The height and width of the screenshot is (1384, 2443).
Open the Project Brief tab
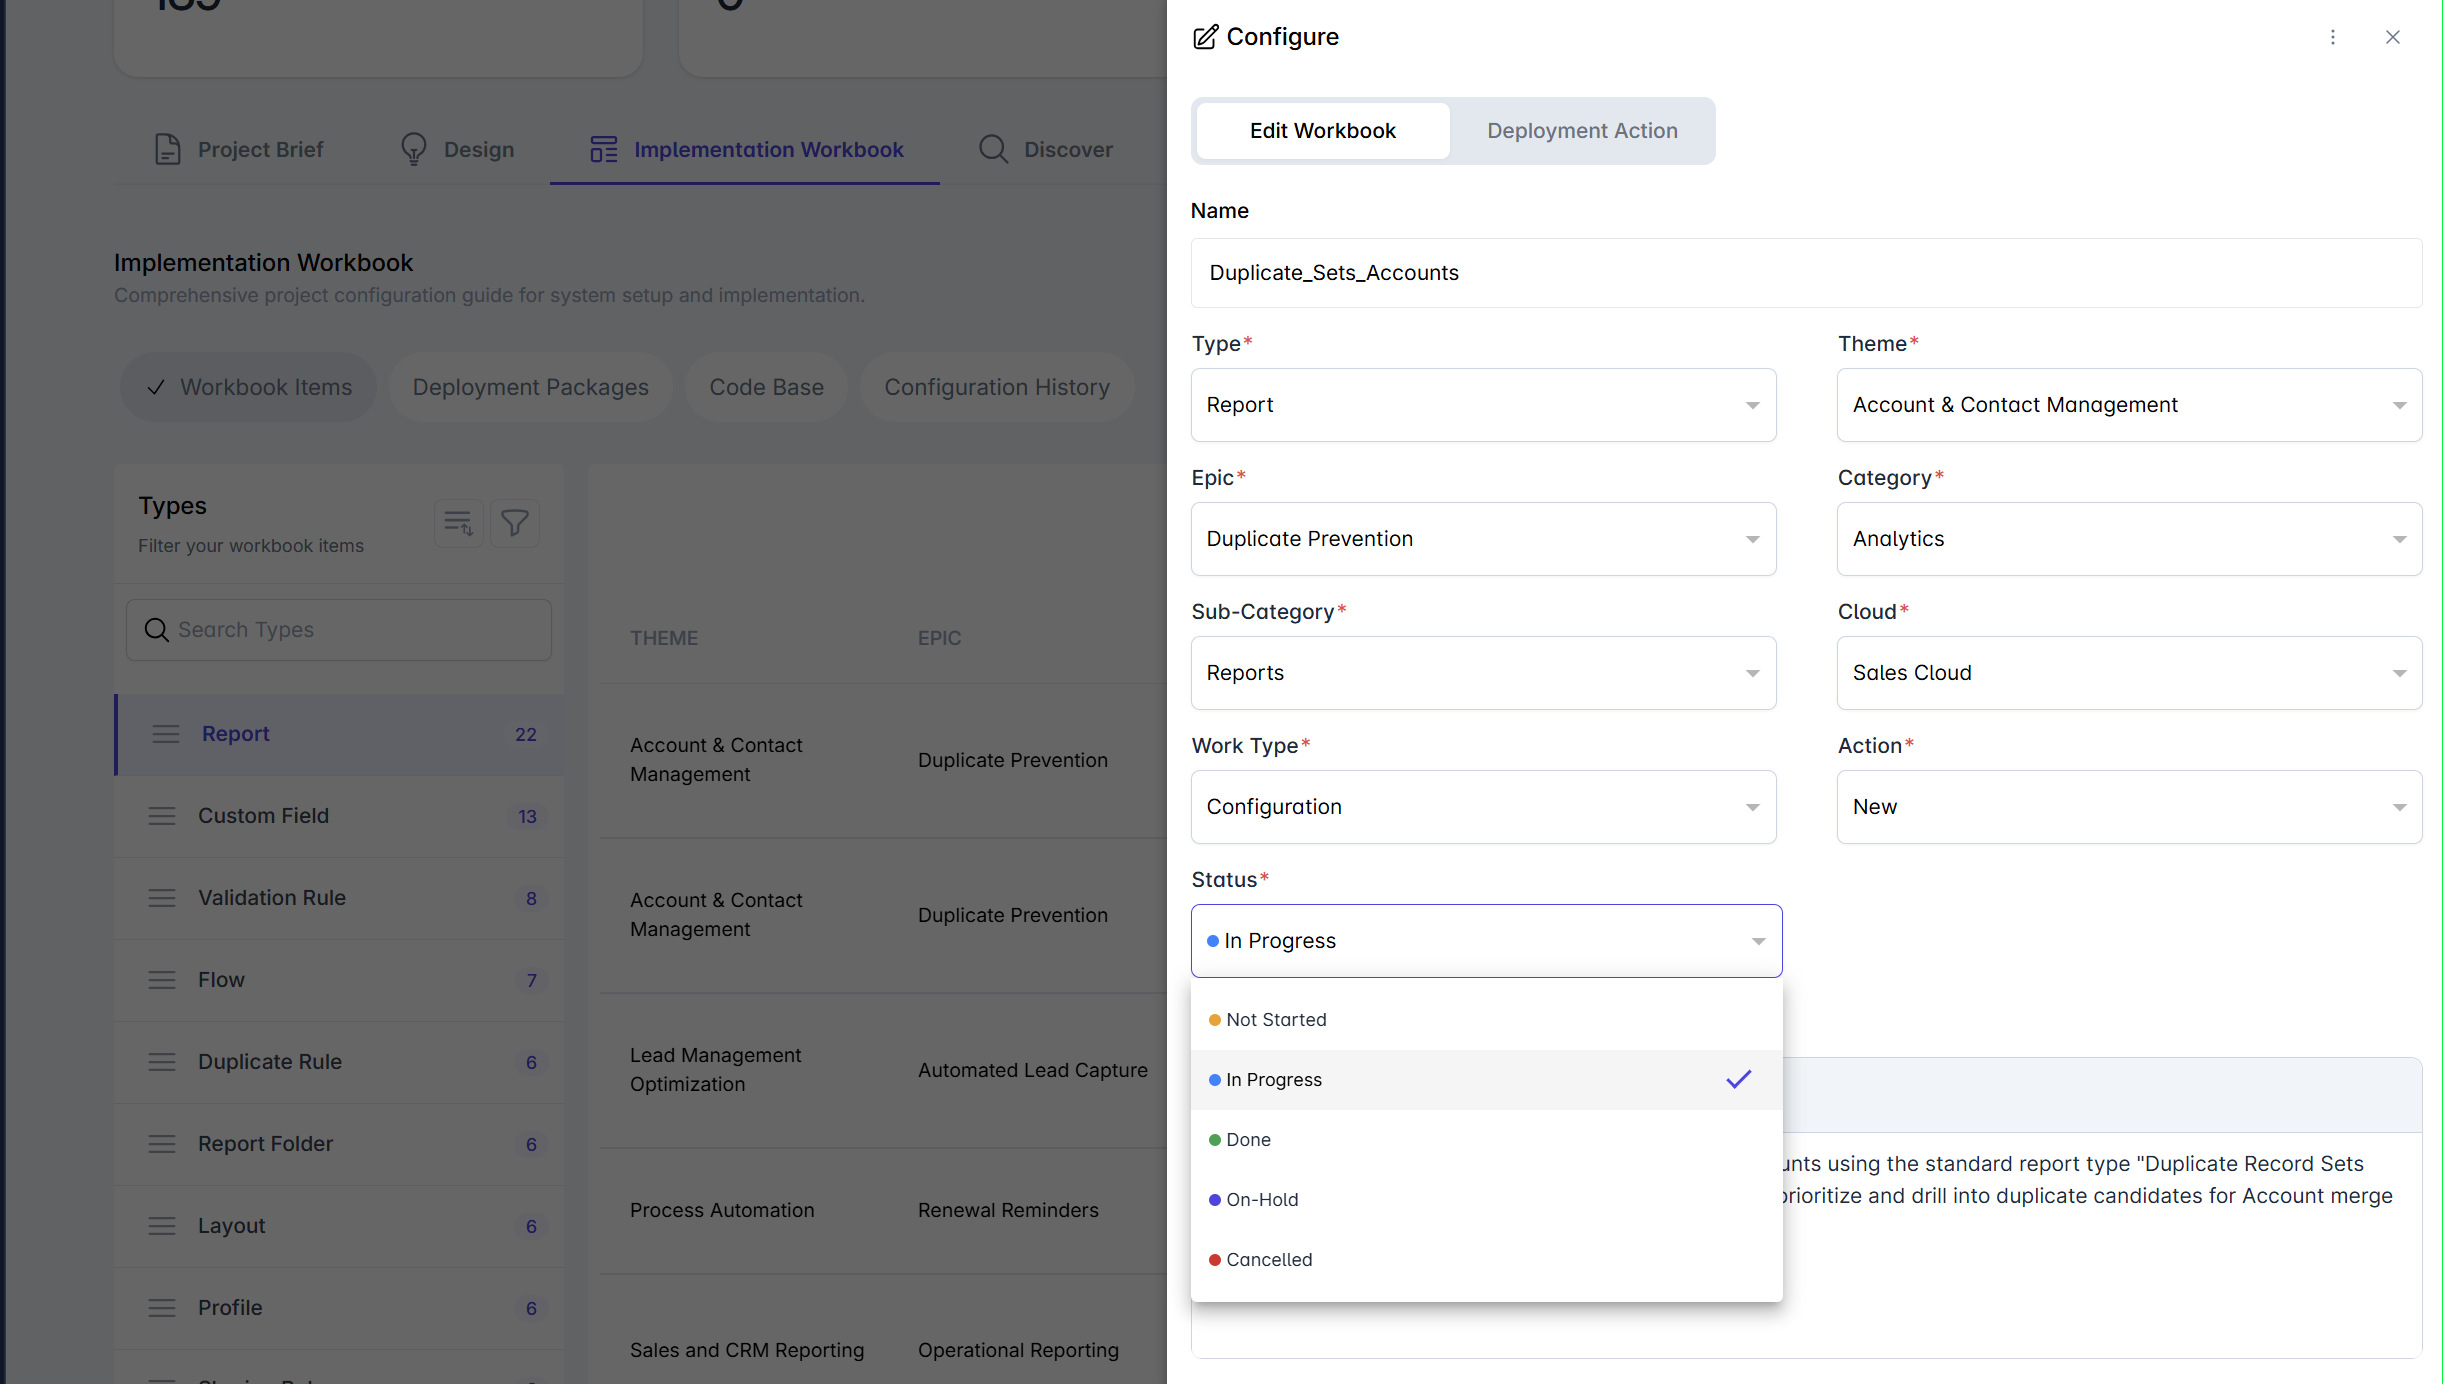tap(239, 149)
